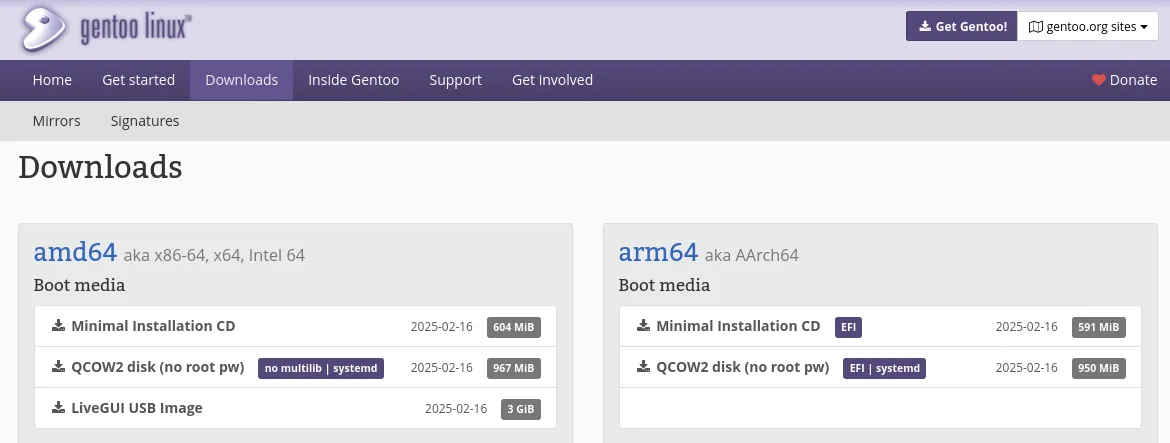Image resolution: width=1170 pixels, height=443 pixels.
Task: Follow the arm64 architecture heading link
Action: click(x=658, y=252)
